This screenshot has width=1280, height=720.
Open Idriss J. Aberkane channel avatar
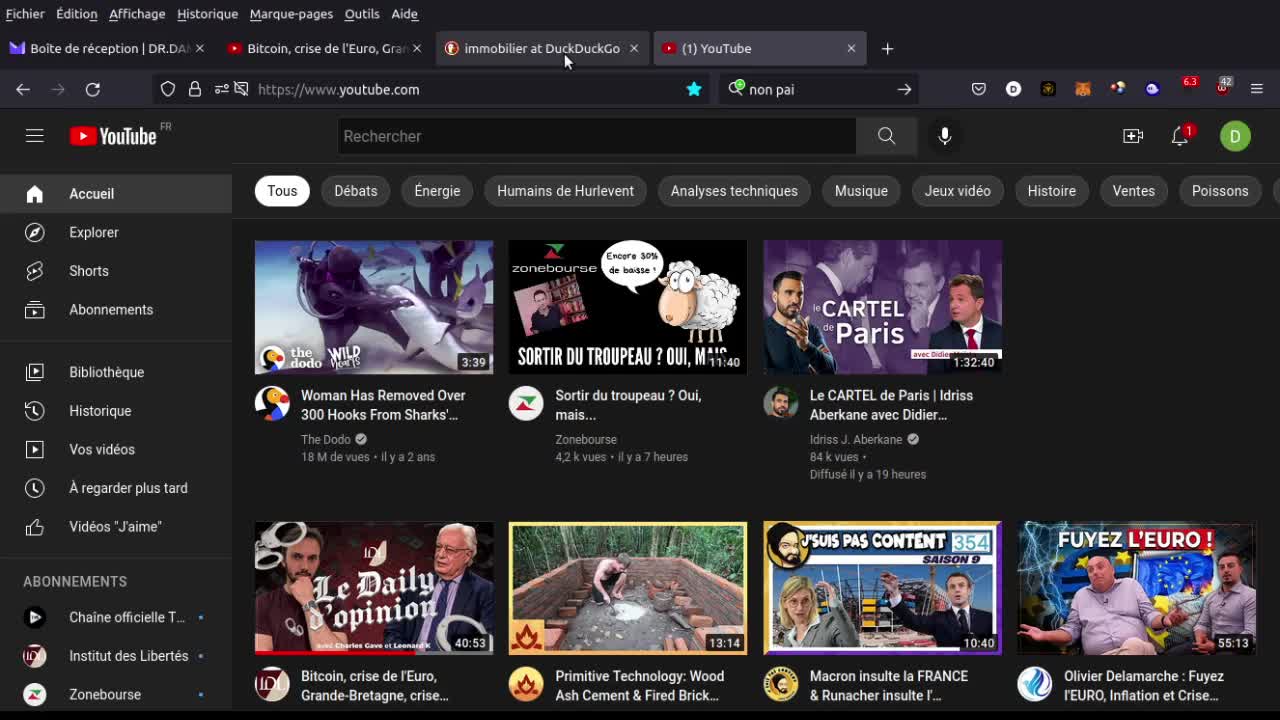coord(780,402)
